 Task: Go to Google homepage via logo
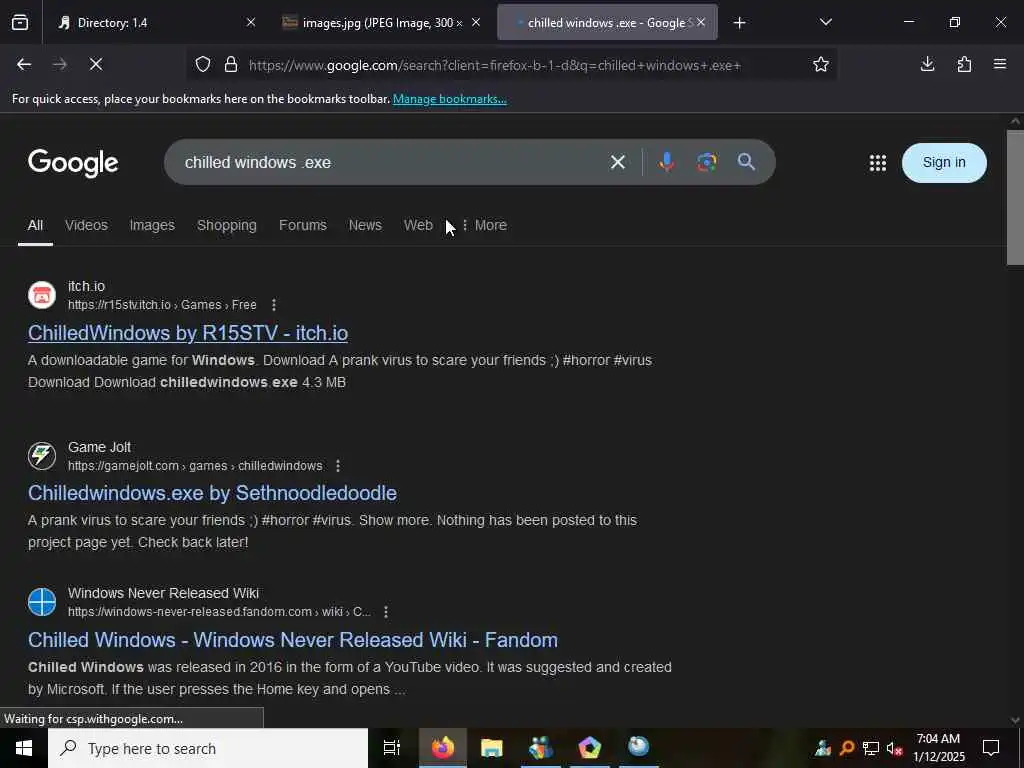pos(73,163)
